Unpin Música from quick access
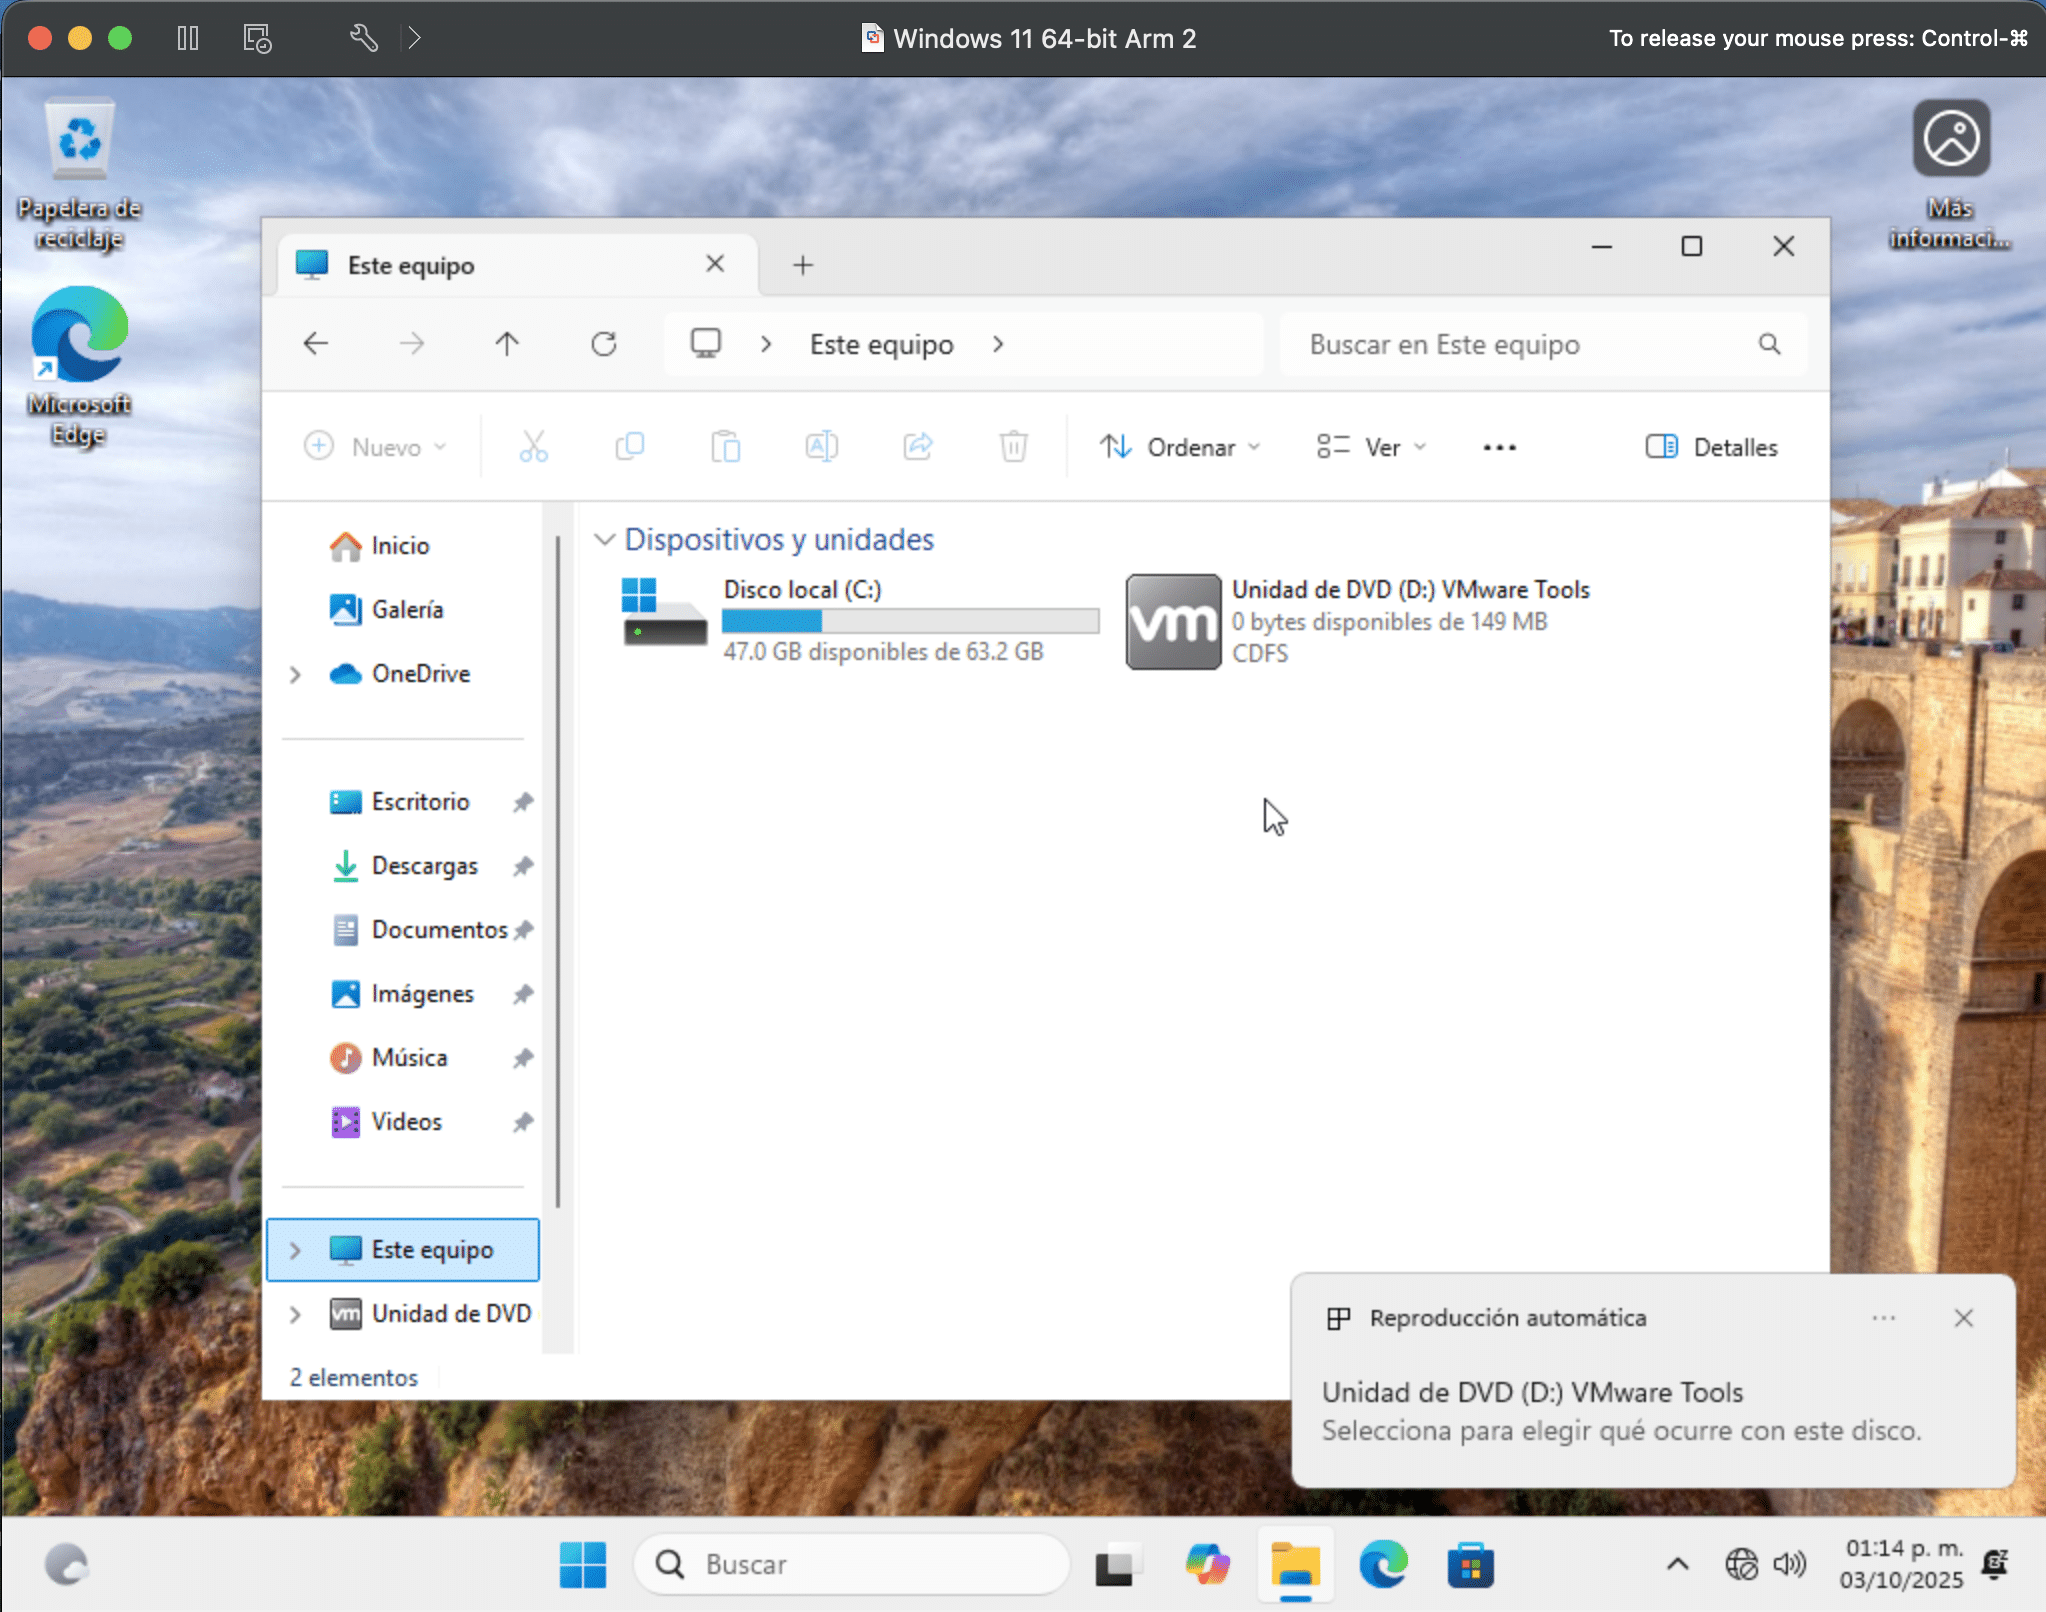Image resolution: width=2046 pixels, height=1612 pixels. [523, 1057]
